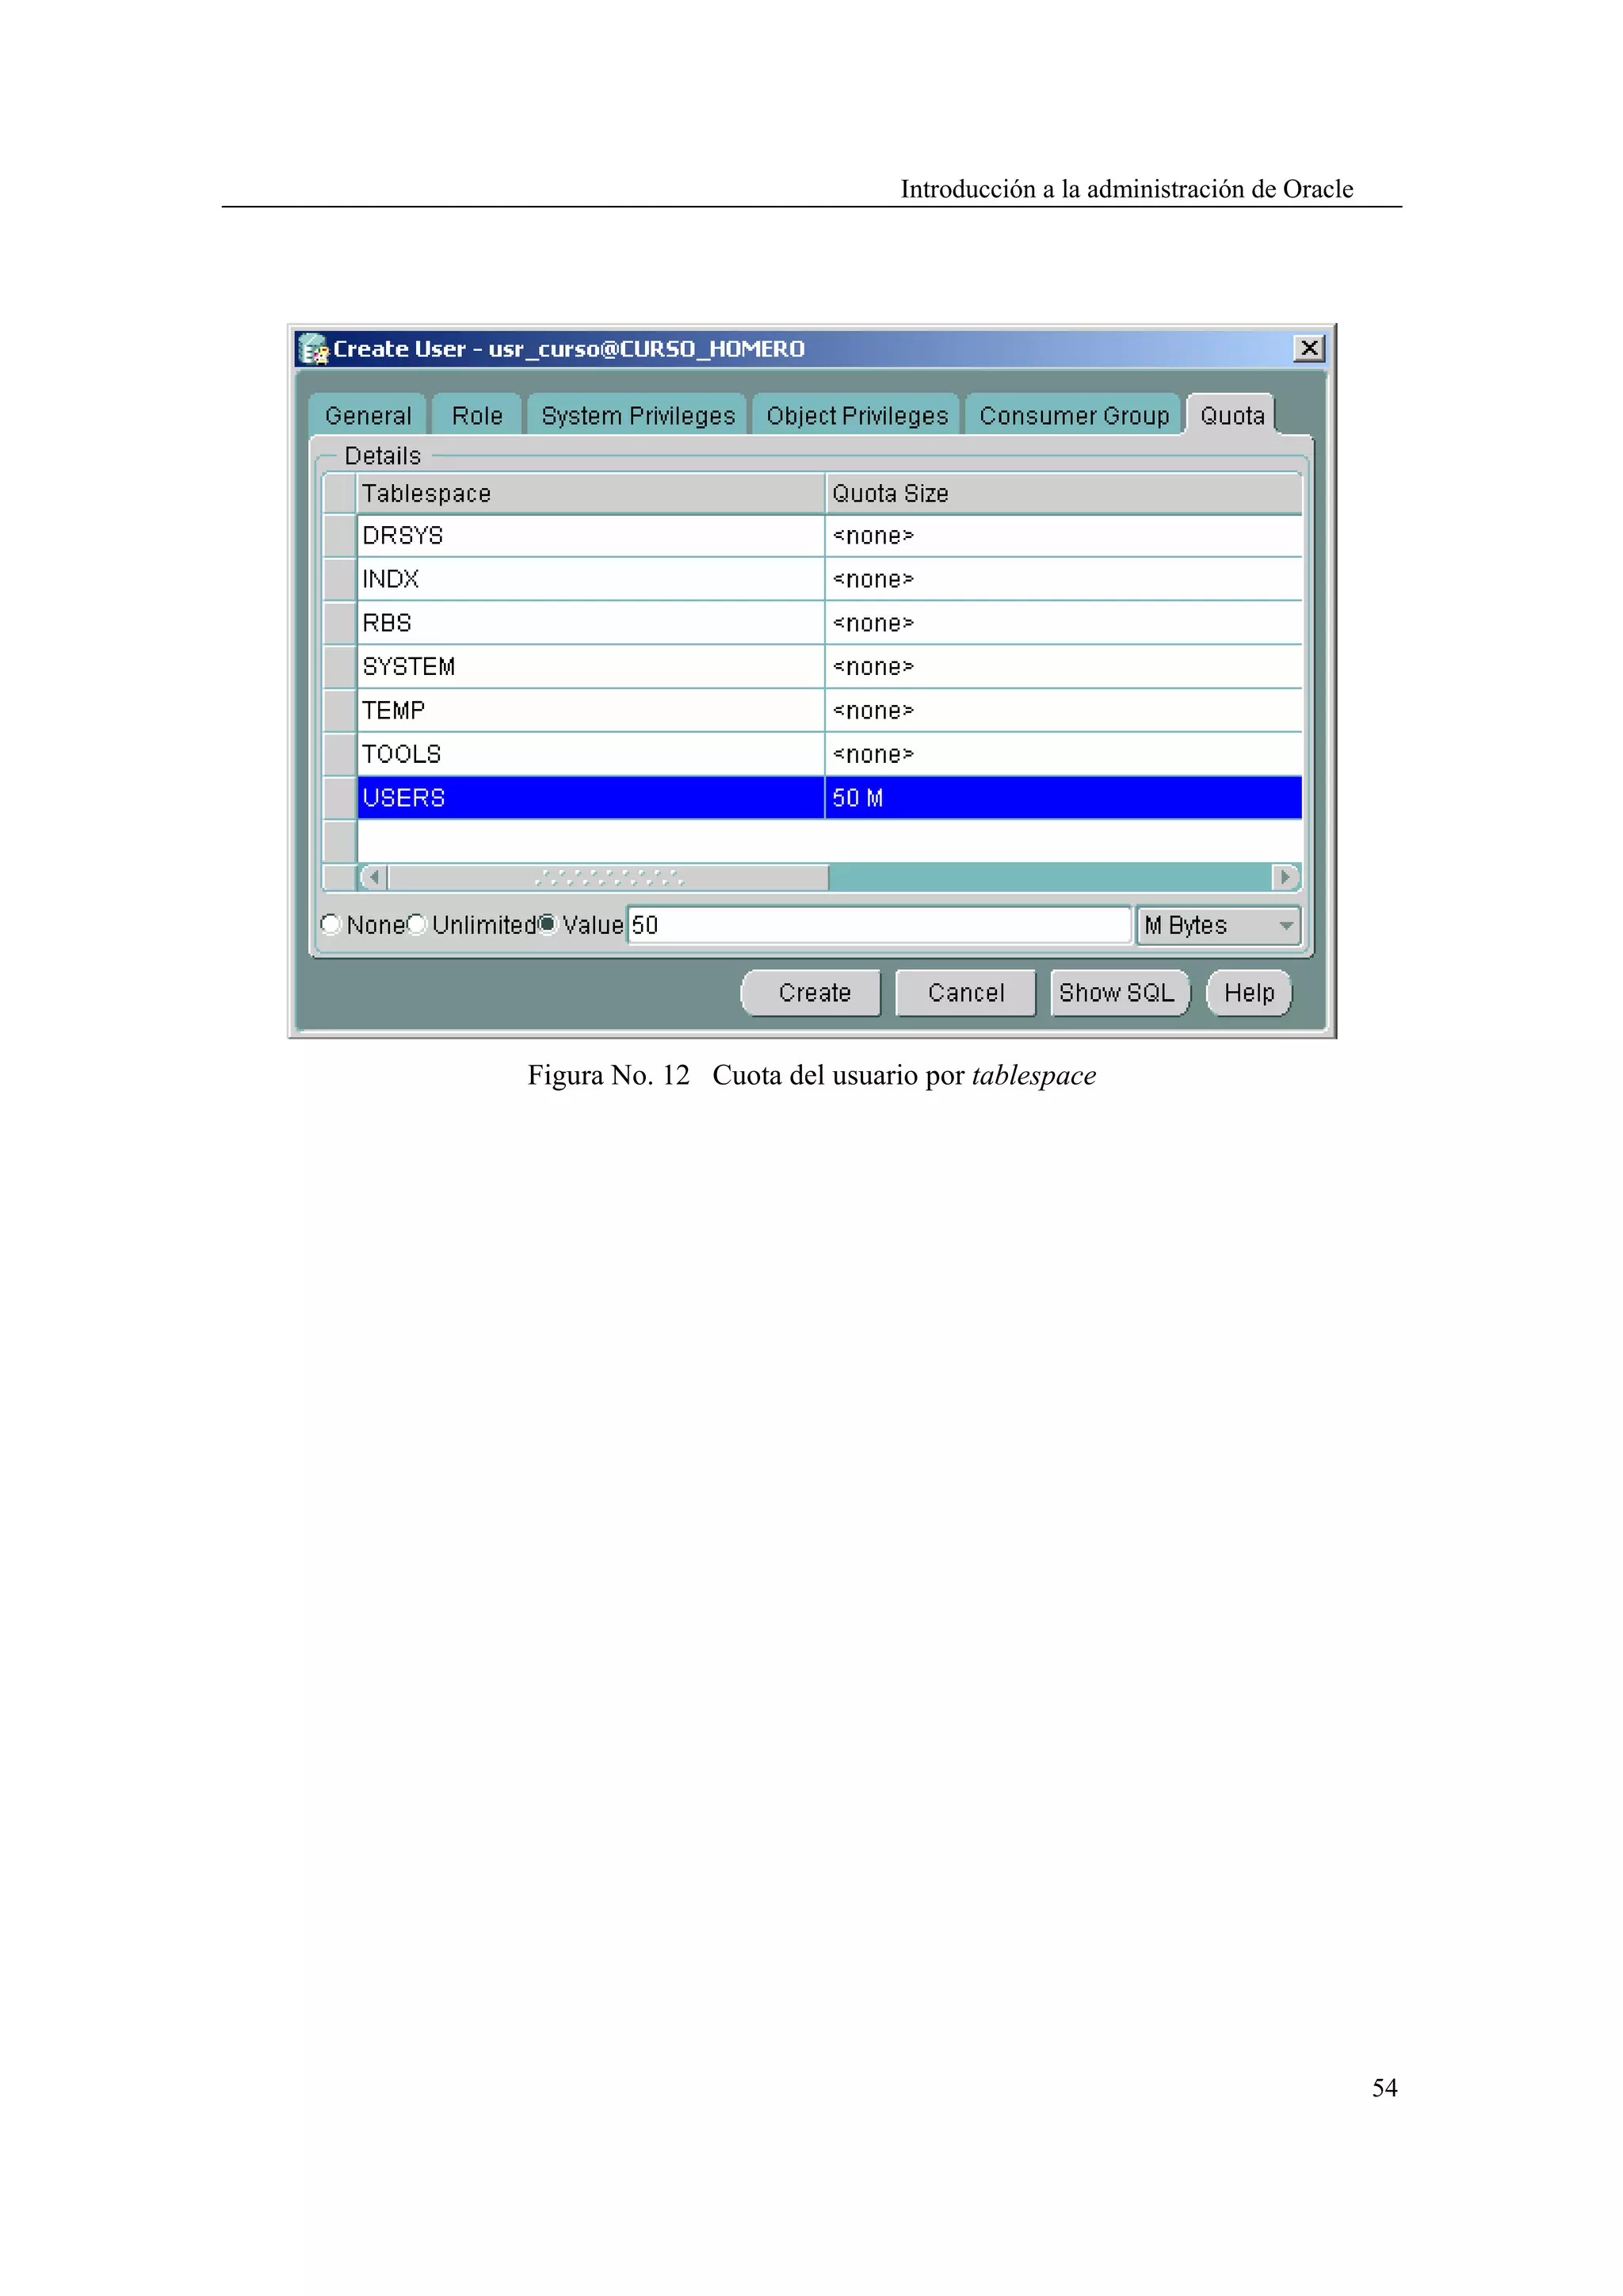The image size is (1623, 2296).
Task: Open the General tab
Action: [368, 415]
